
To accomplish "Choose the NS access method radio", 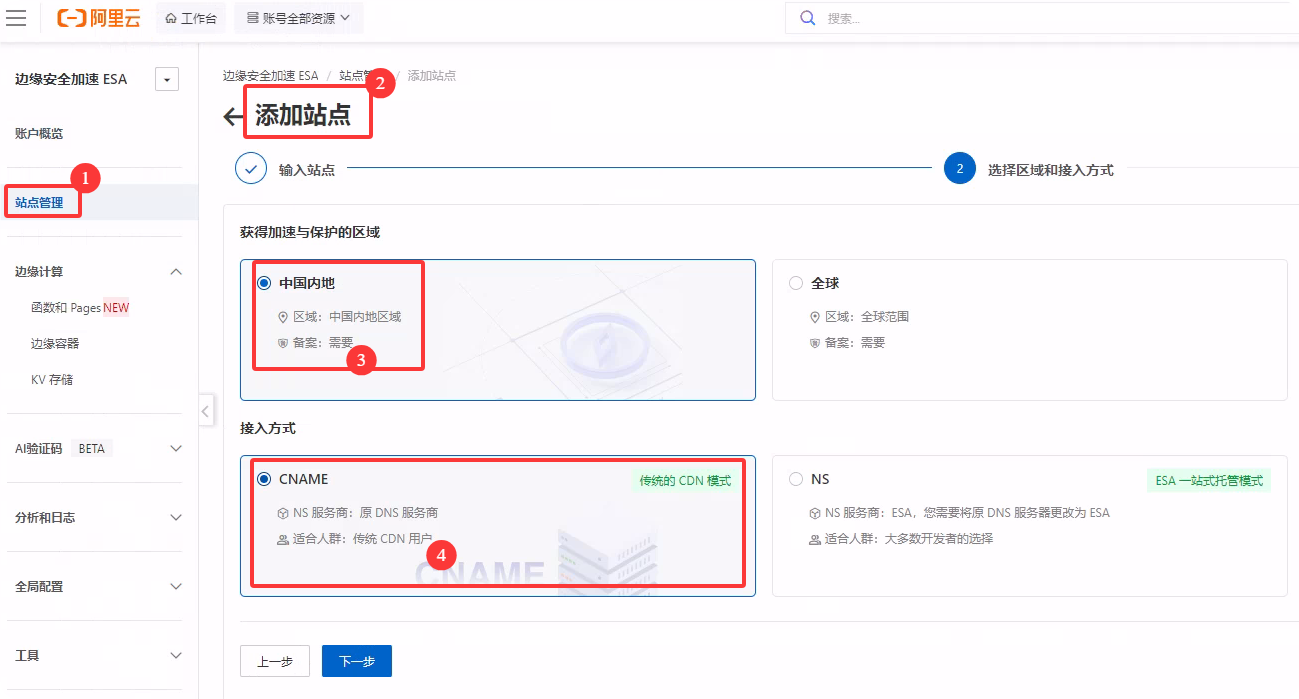I will pyautogui.click(x=796, y=479).
